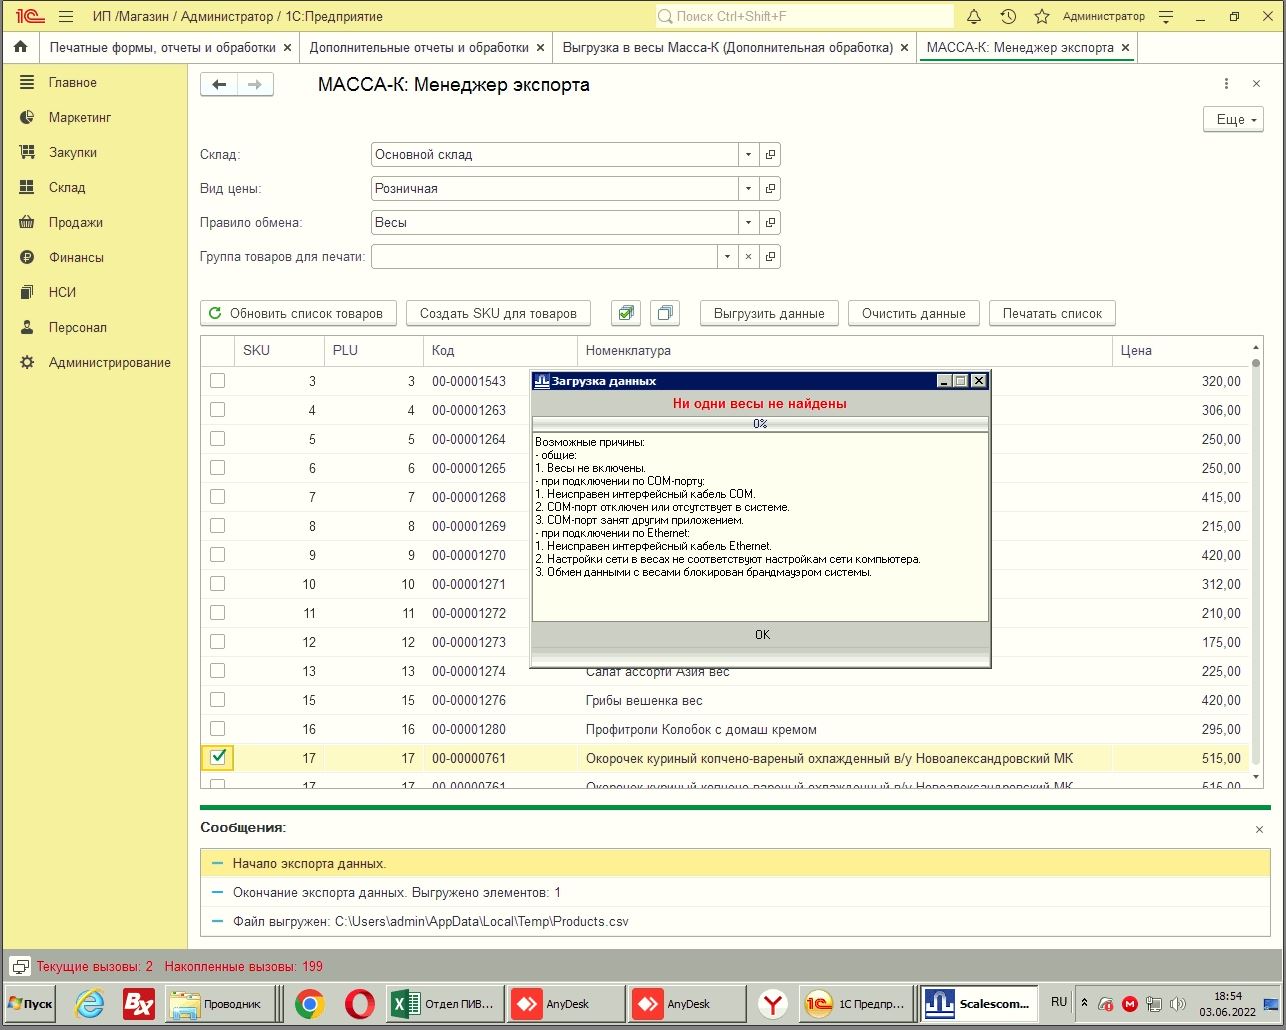1286x1030 pixels.
Task: Tick the checkbox for SKU 16 row
Action: 217,729
